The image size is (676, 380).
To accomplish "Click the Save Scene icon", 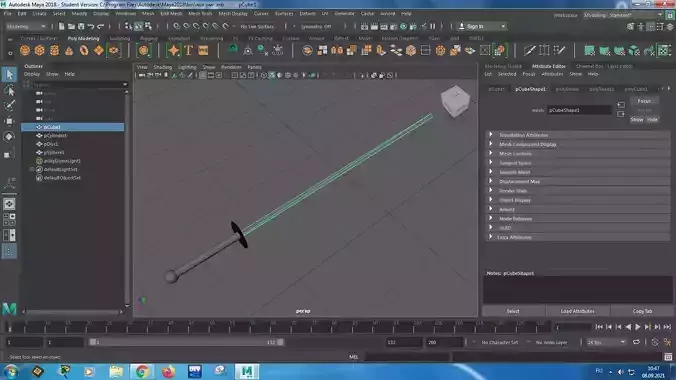I will 81,26.
